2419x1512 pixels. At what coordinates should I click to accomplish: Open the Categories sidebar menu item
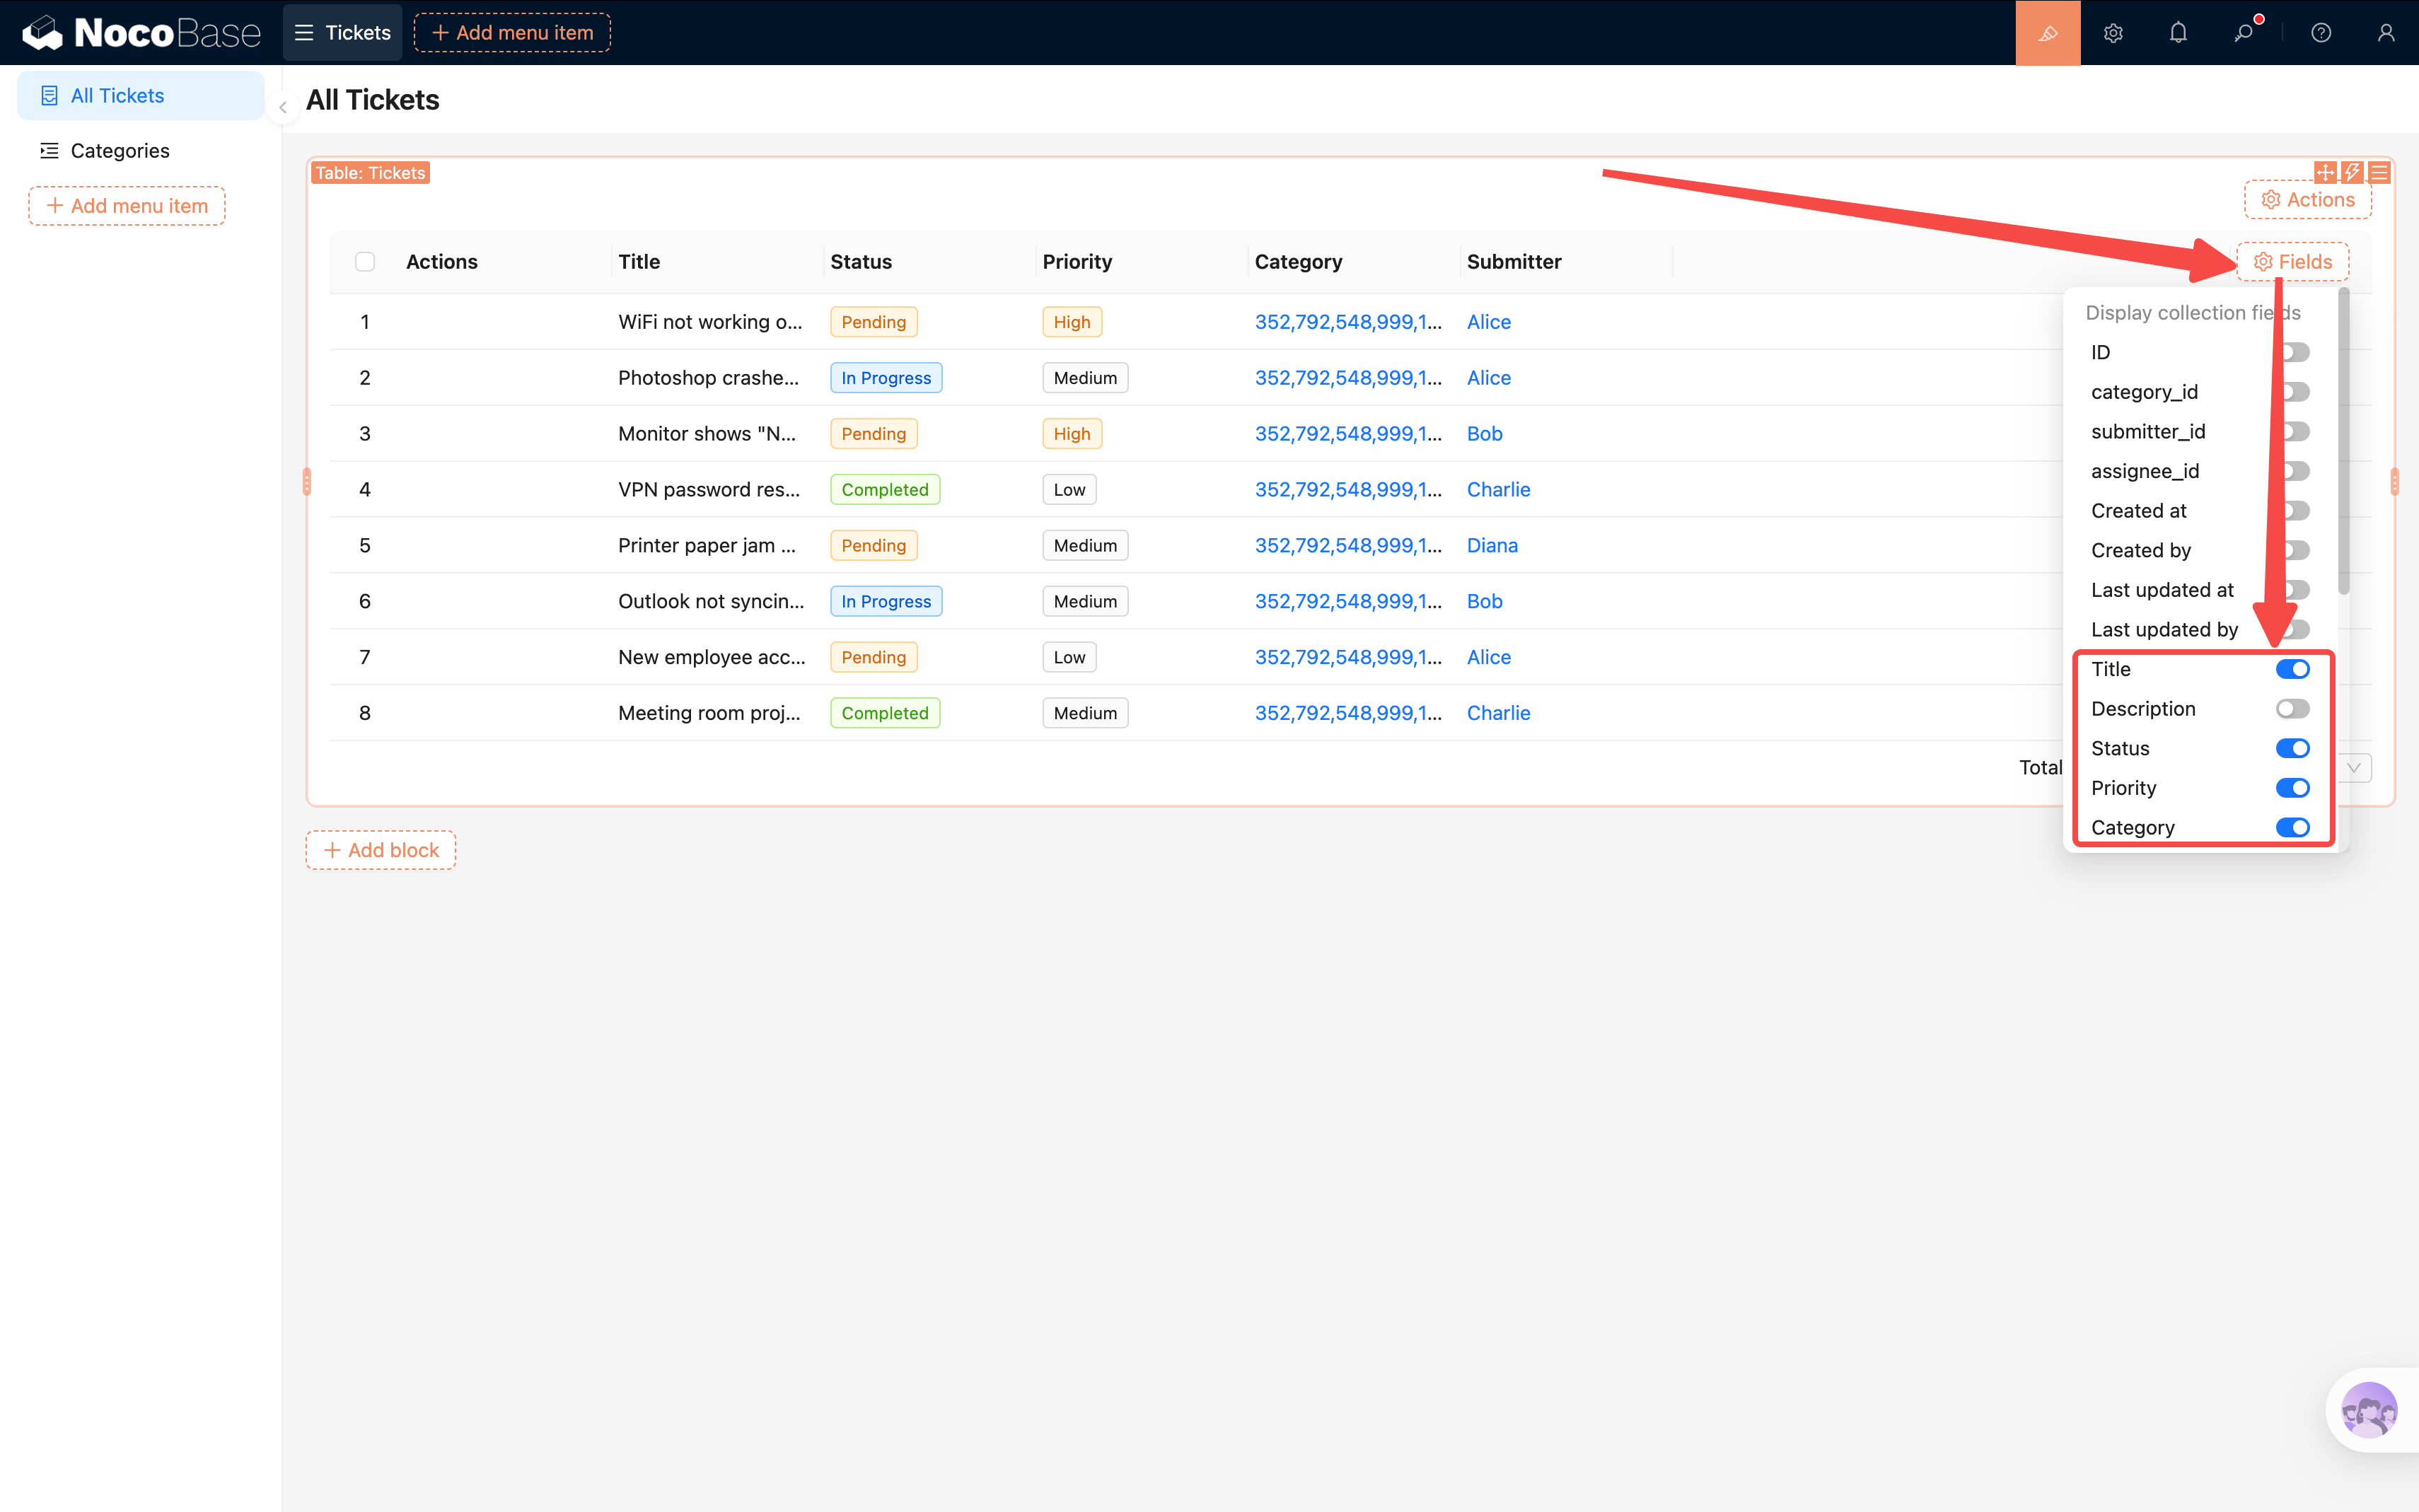pyautogui.click(x=120, y=151)
